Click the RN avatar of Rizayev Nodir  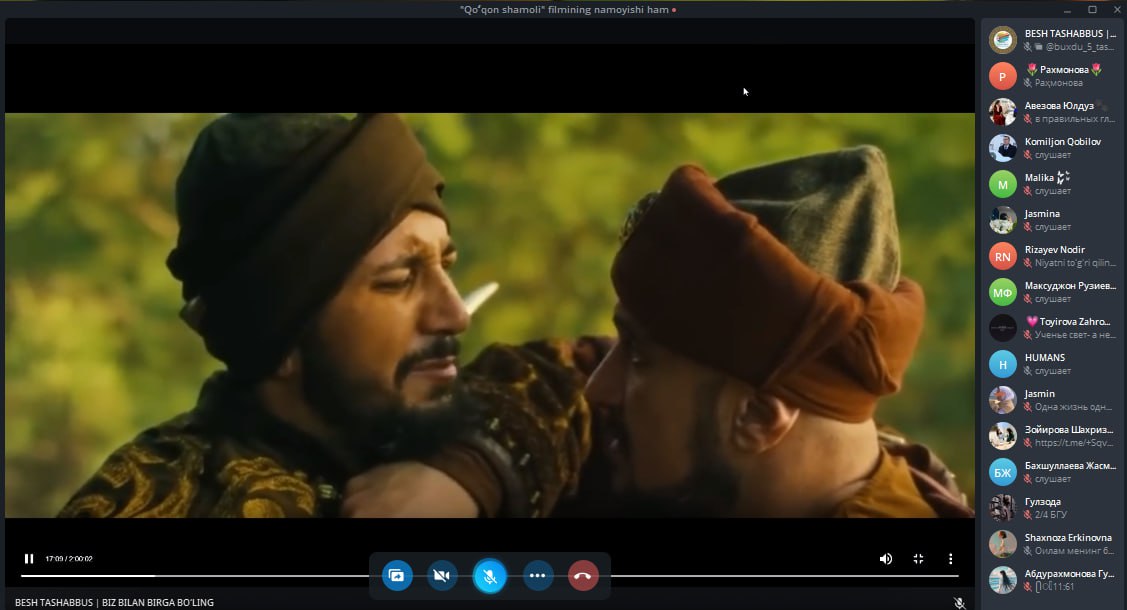[x=1003, y=256]
